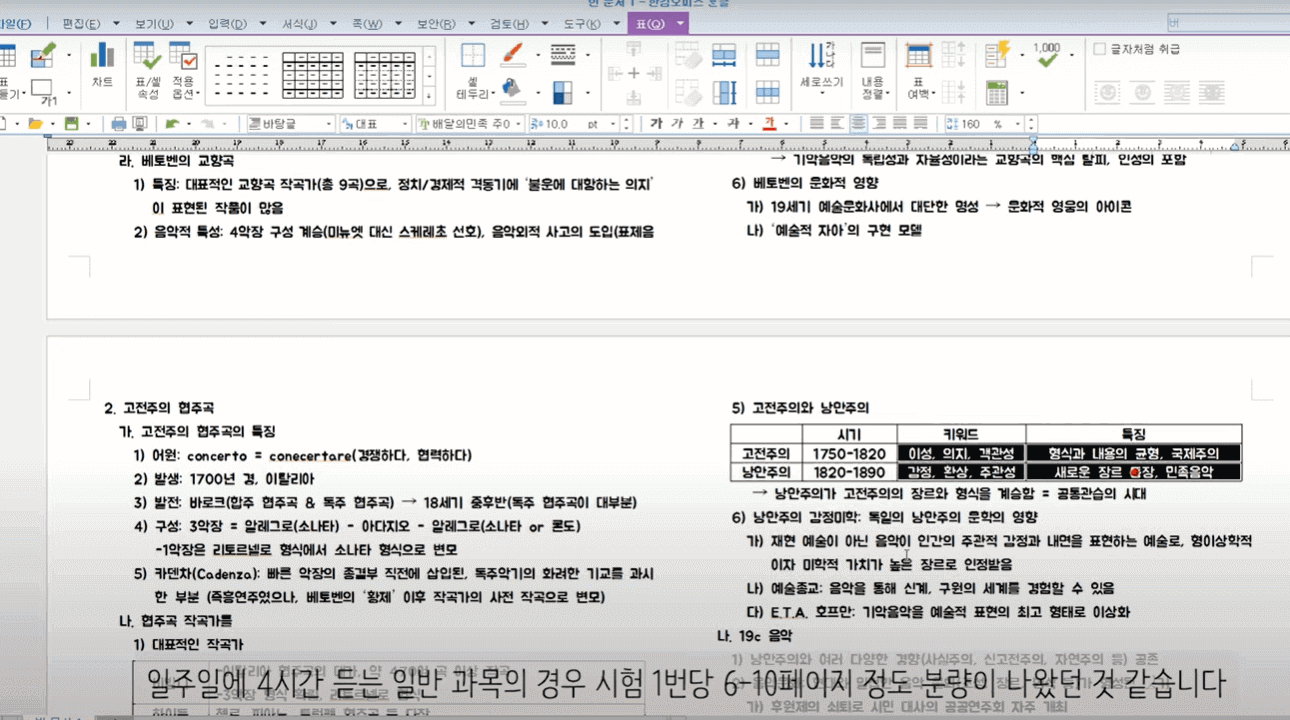Click the print icon in quick toolbar
Image resolution: width=1290 pixels, height=720 pixels.
pyautogui.click(x=119, y=124)
